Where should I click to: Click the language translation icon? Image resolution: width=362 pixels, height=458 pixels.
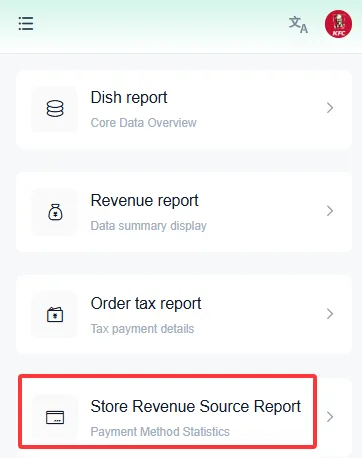click(298, 25)
